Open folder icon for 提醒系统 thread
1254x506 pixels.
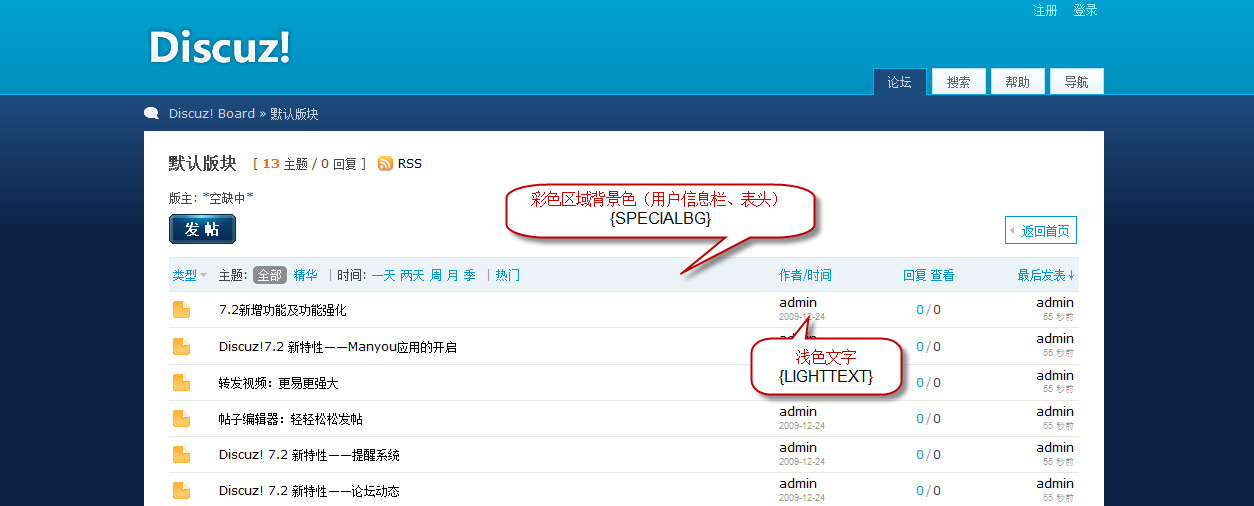click(x=181, y=455)
